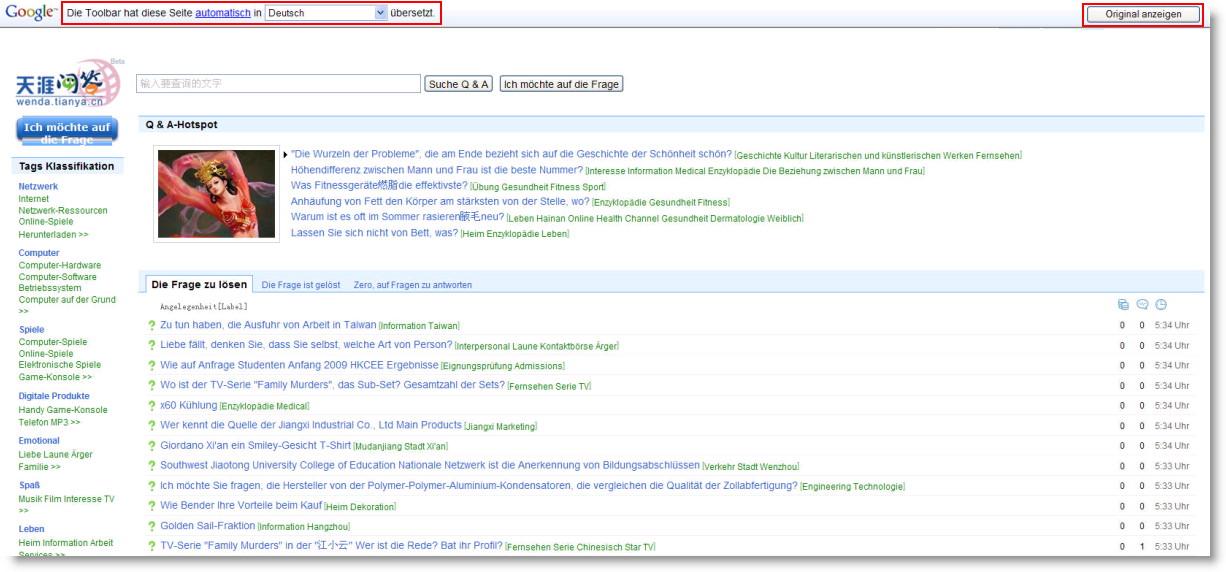Select Handy Game-Konsole in the sidebar
The width and height of the screenshot is (1226, 572).
pyautogui.click(x=63, y=410)
